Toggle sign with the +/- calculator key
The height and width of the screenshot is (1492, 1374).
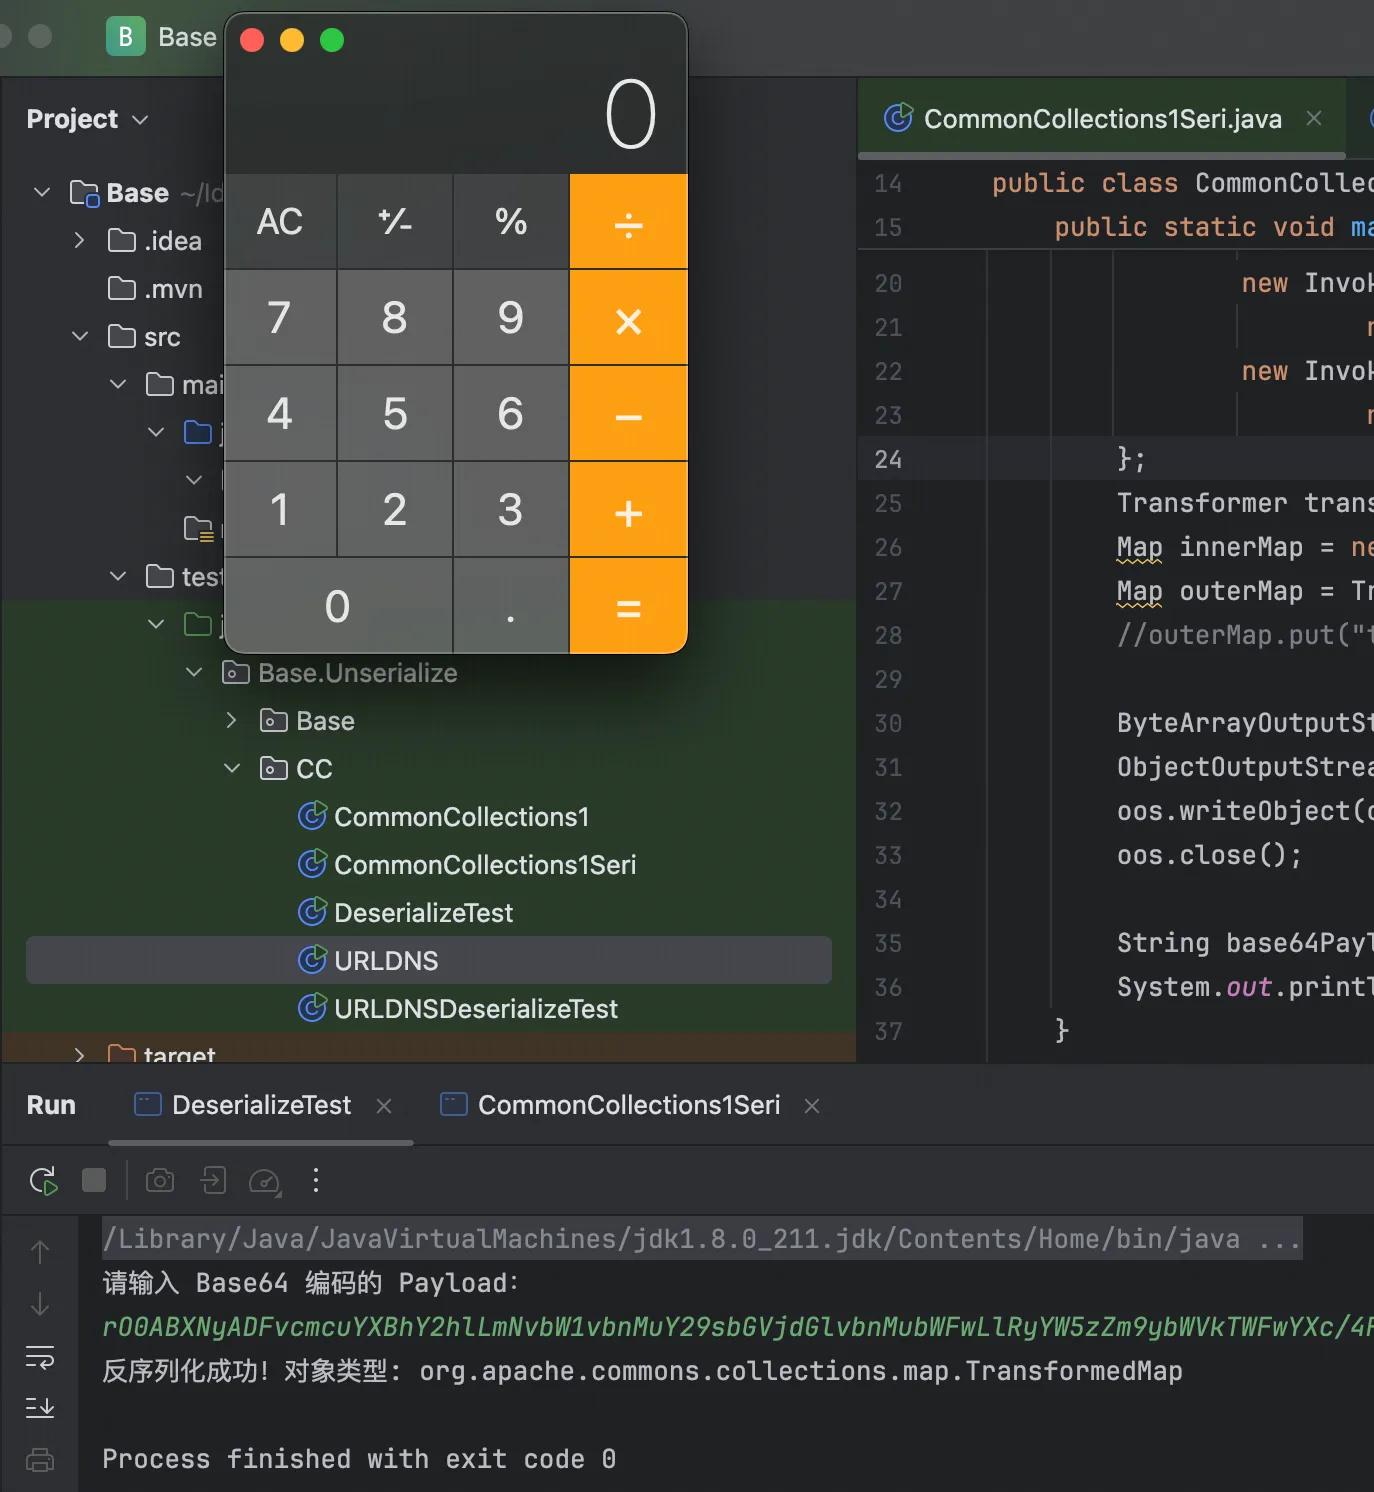pos(395,222)
